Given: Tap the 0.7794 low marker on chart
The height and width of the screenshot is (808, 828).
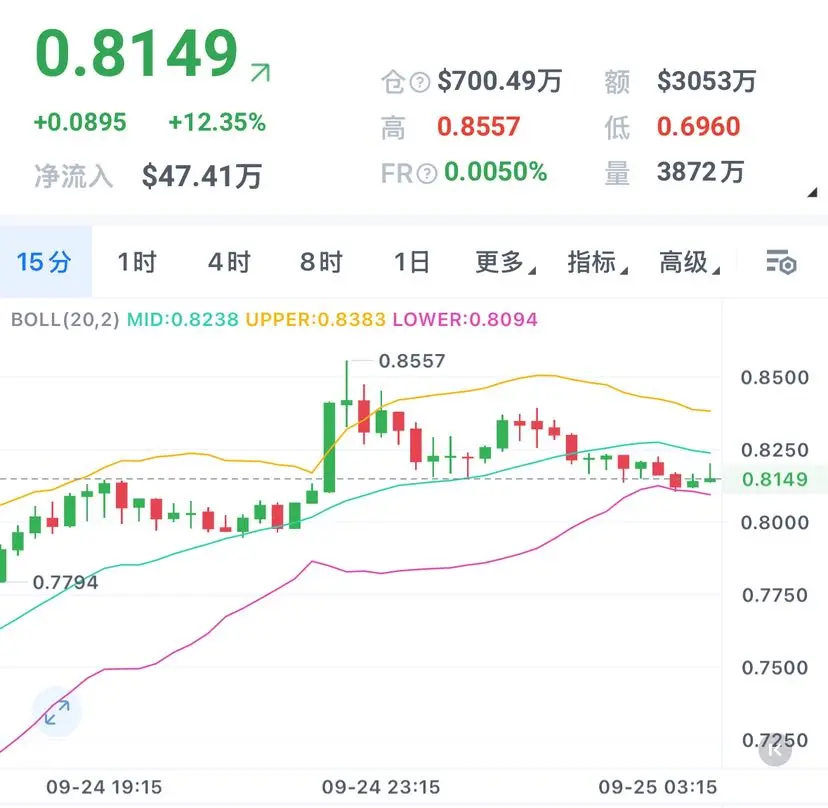Looking at the screenshot, I should tap(65, 582).
